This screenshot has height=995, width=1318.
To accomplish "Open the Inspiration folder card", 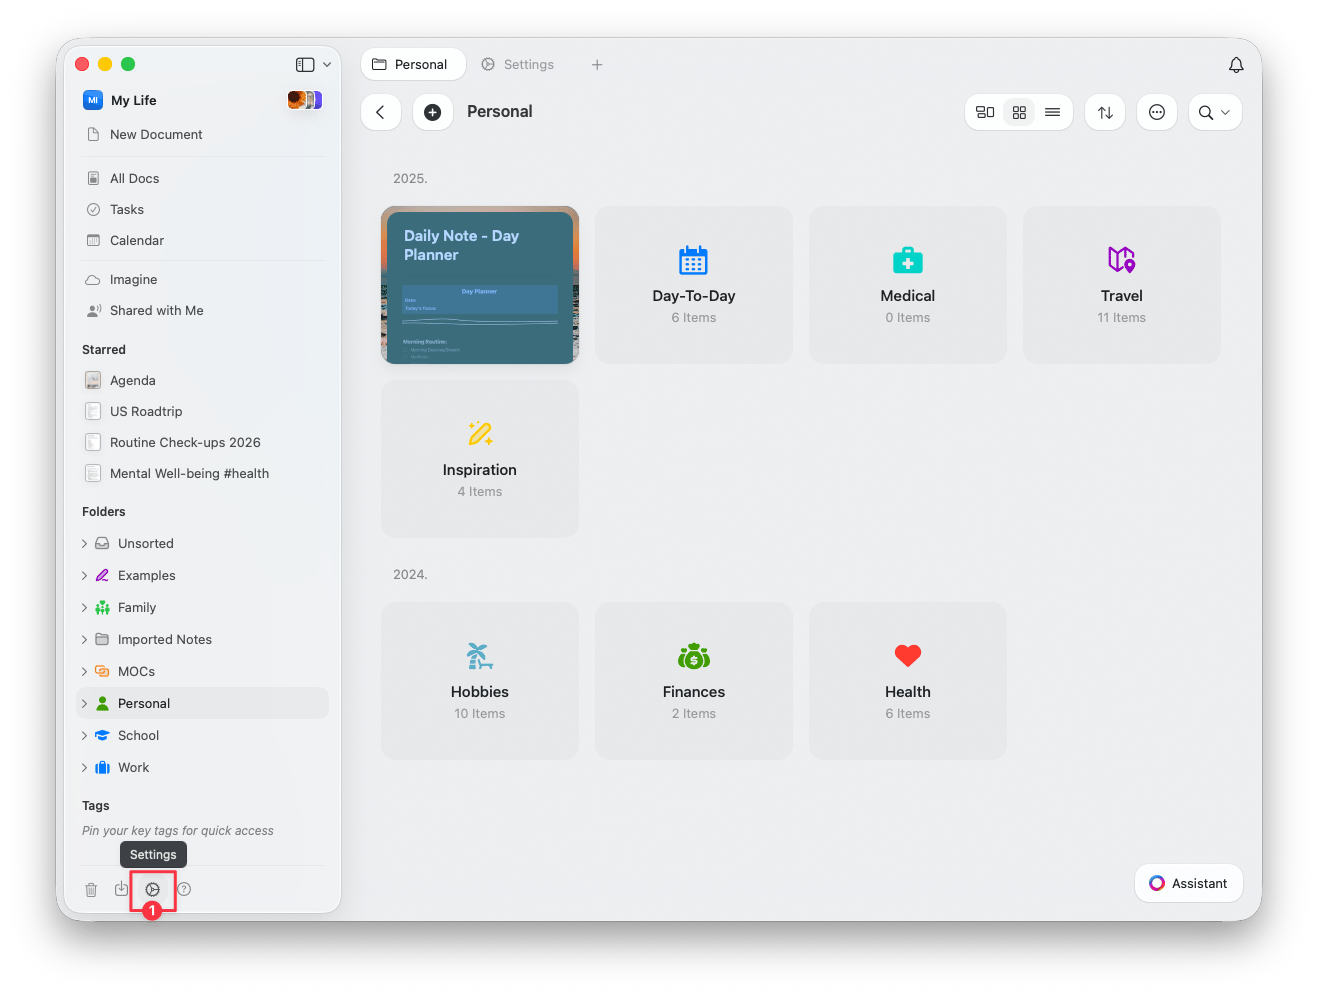I will 480,459.
